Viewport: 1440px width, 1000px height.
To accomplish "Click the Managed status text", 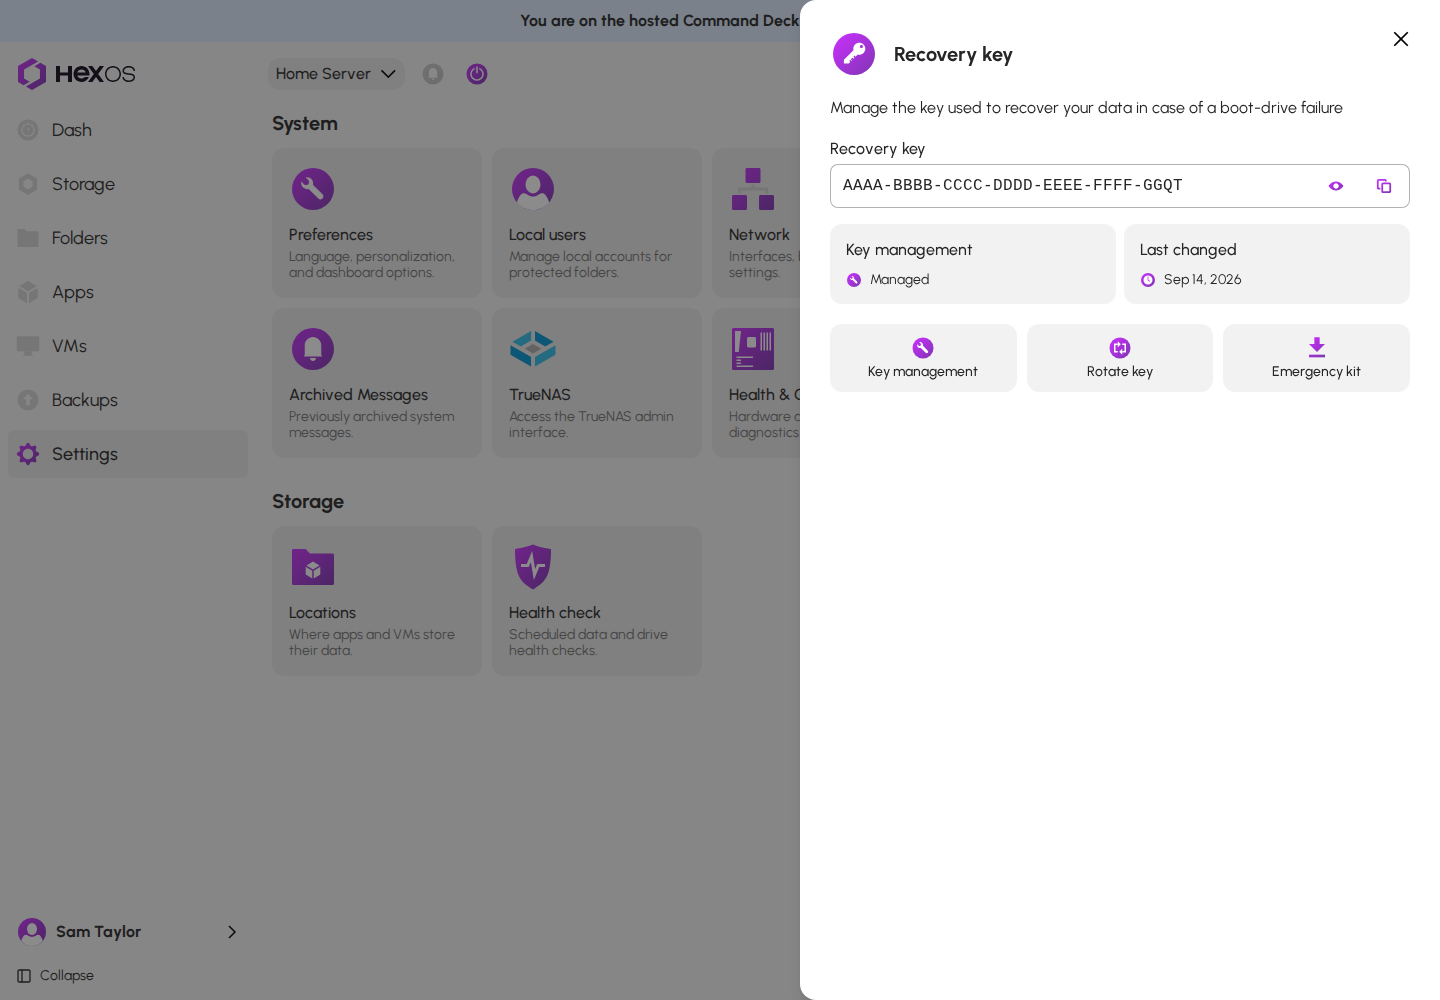I will (x=899, y=280).
